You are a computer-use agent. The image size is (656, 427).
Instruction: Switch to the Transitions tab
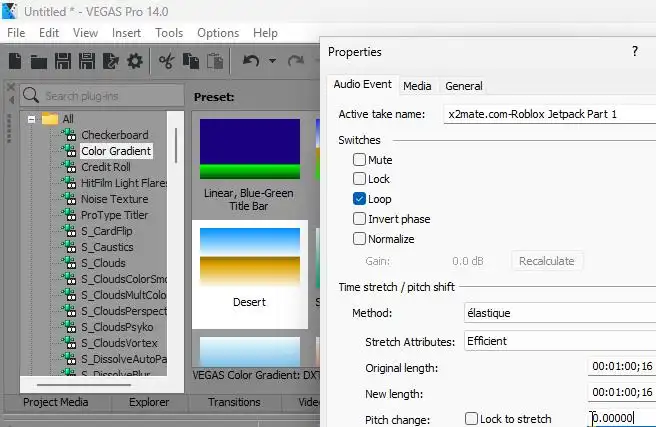234,402
